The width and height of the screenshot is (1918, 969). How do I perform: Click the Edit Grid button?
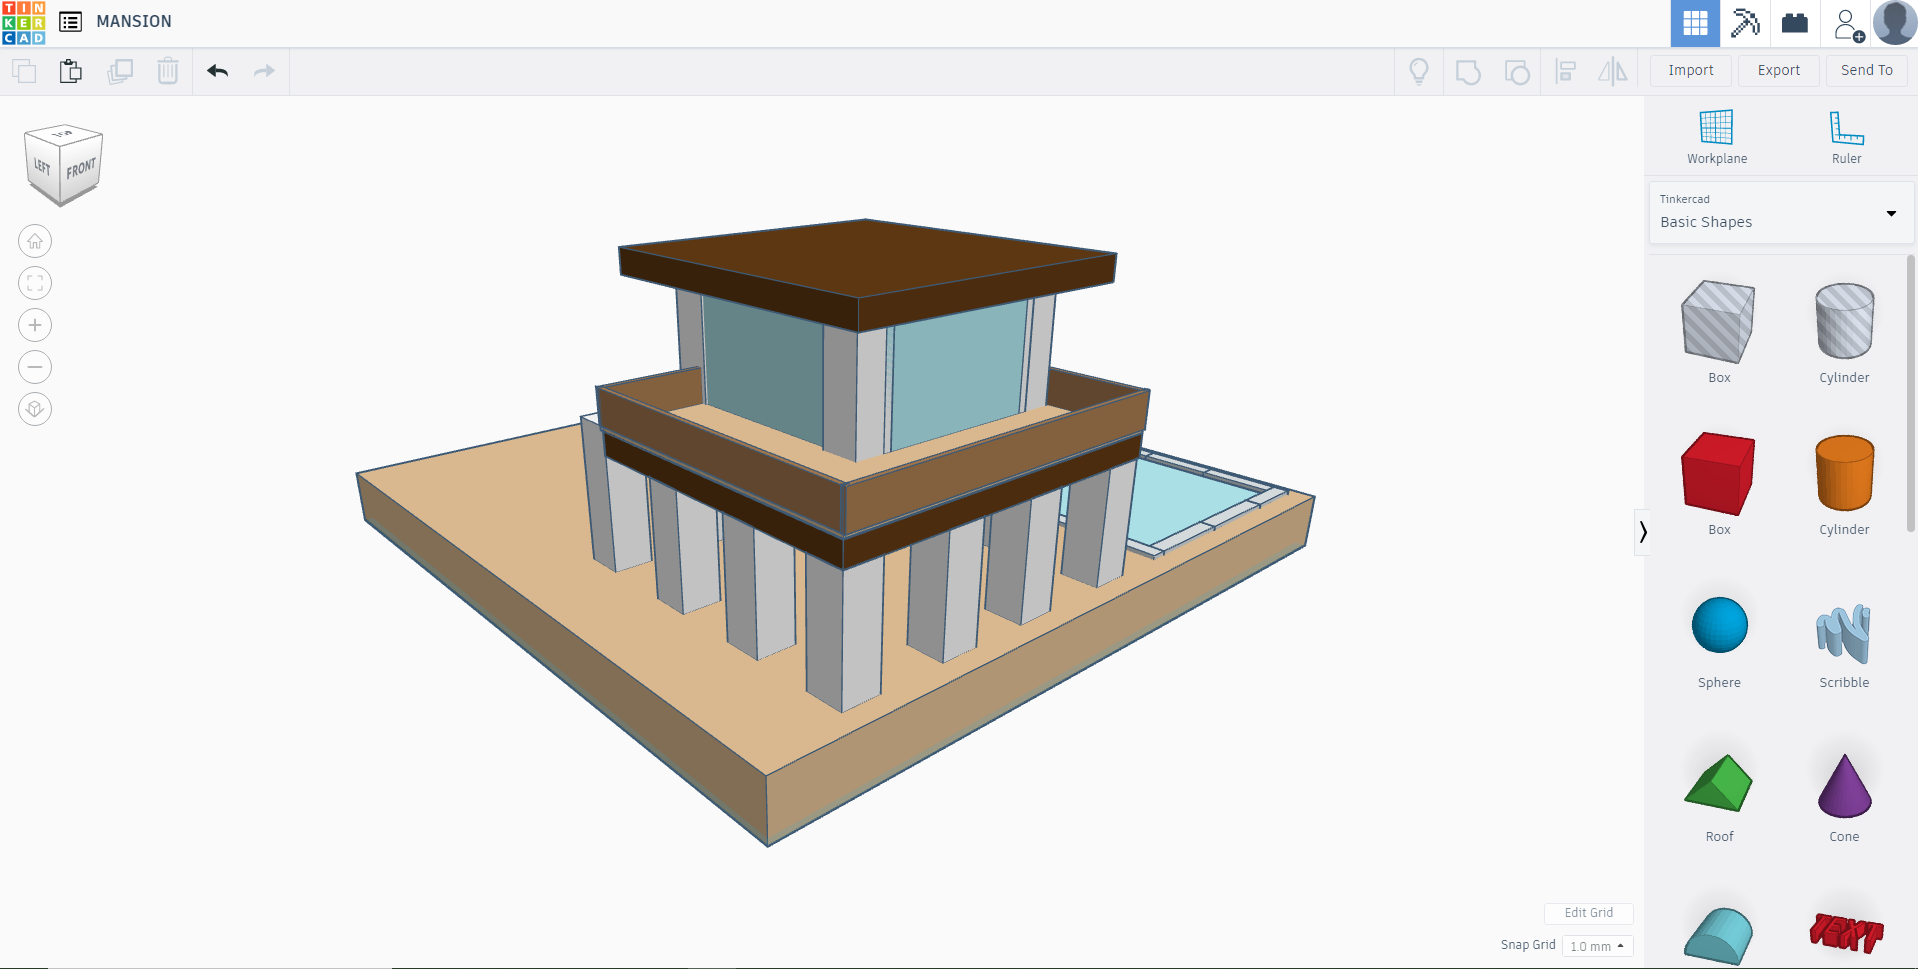coord(1589,913)
